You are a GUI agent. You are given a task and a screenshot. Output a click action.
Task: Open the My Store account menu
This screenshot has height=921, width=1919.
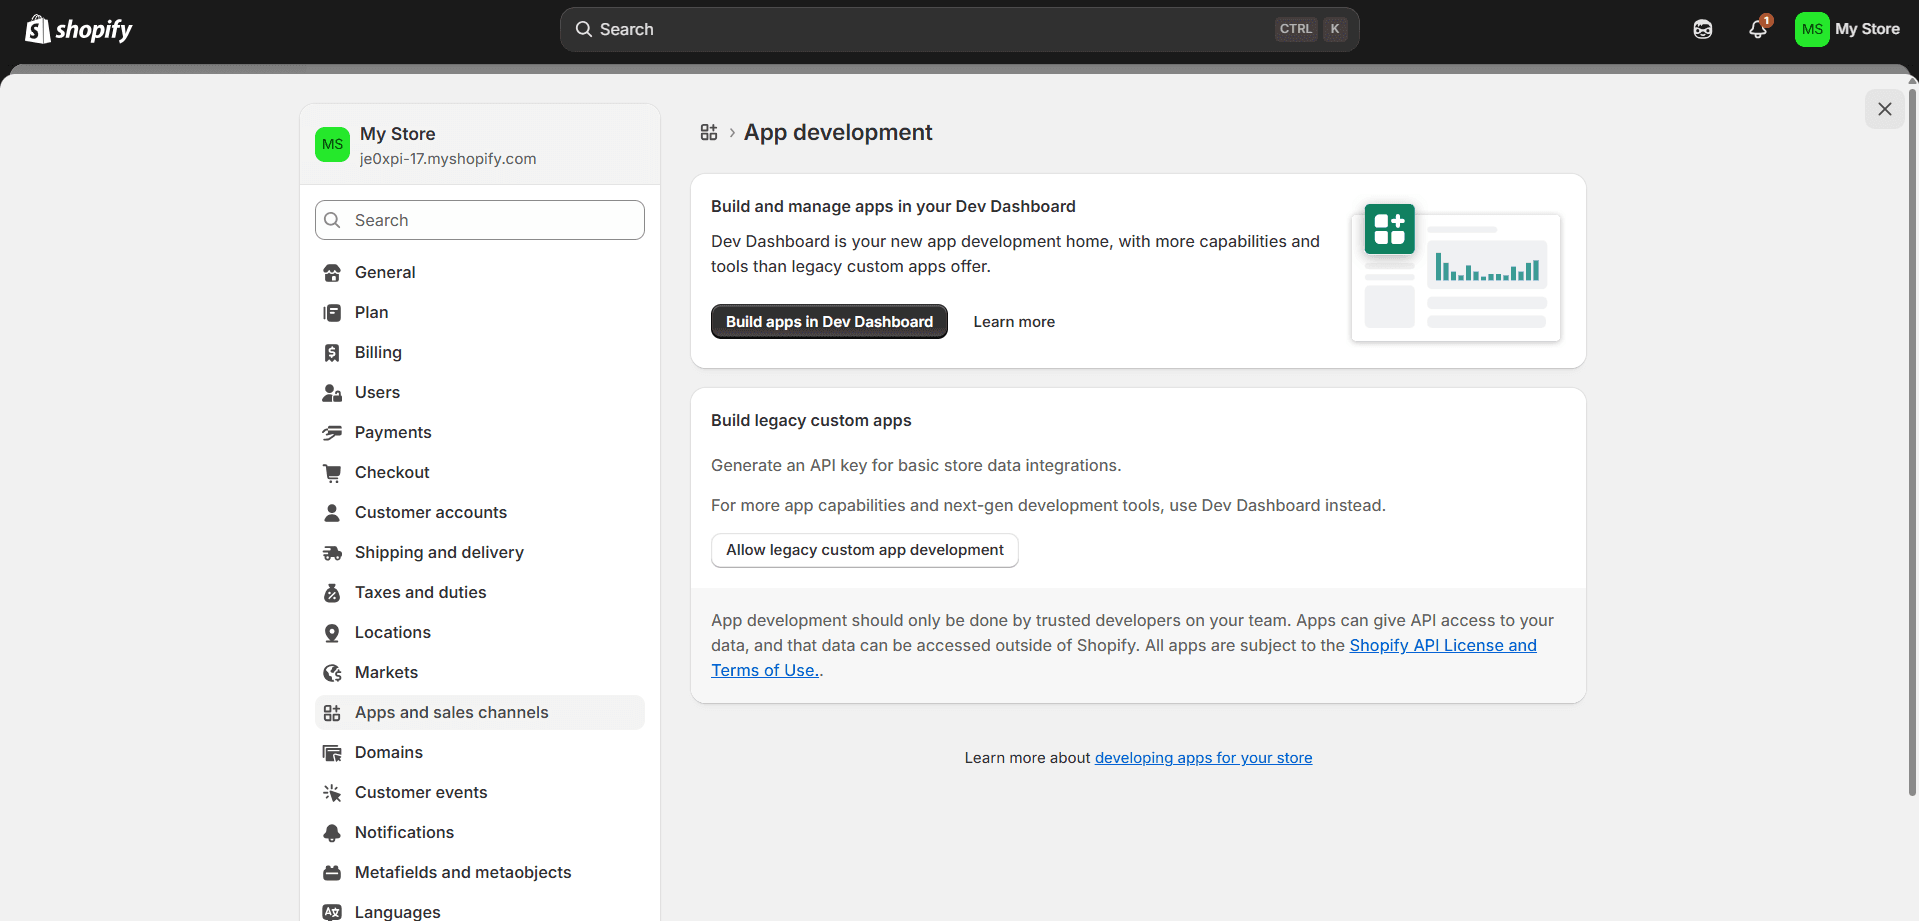click(x=1848, y=29)
